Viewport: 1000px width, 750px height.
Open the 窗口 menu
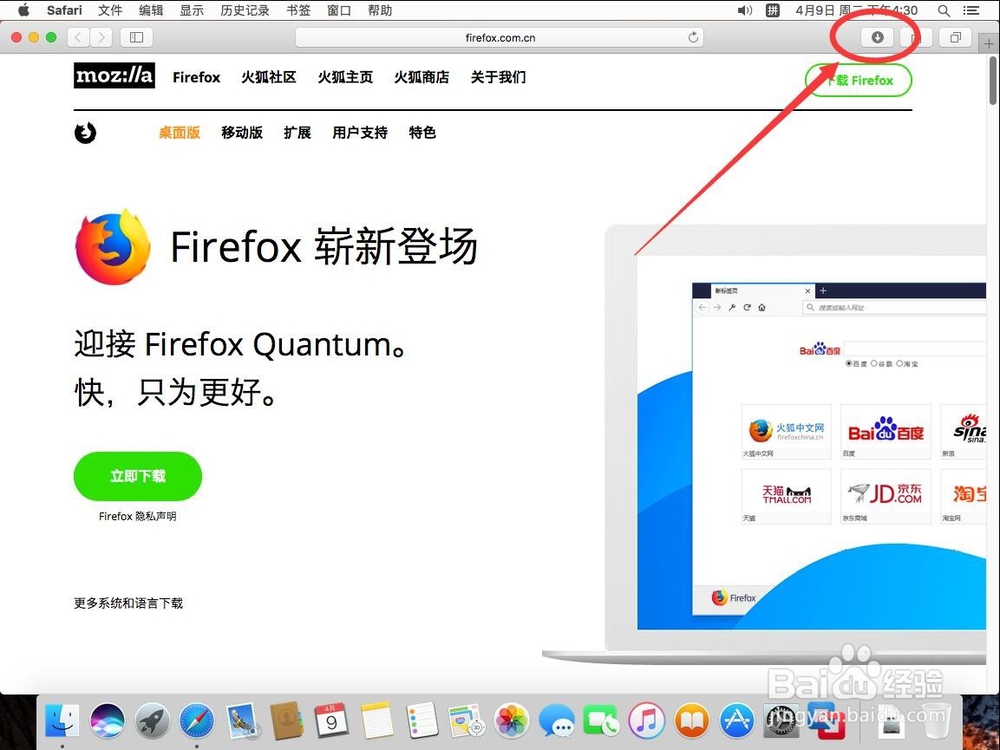339,10
